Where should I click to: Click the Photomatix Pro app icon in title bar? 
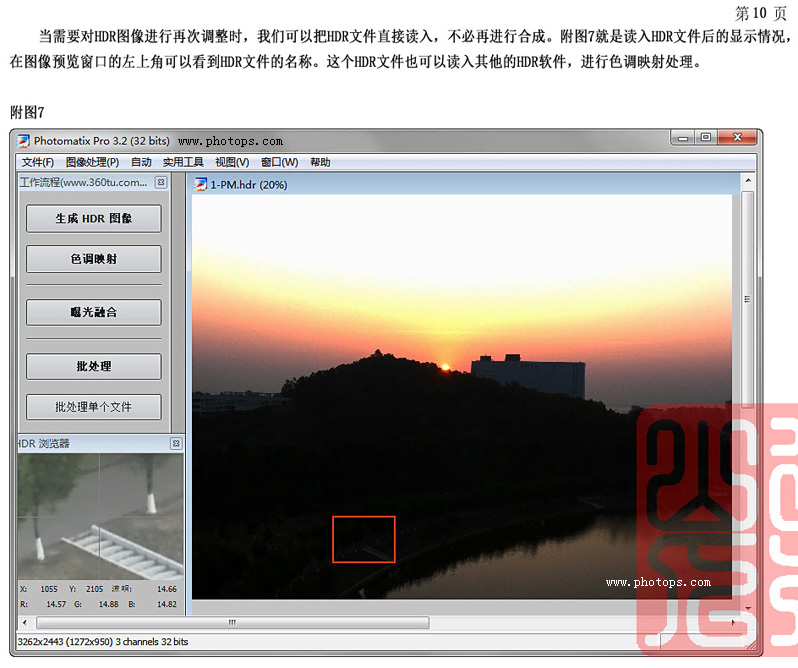point(23,141)
